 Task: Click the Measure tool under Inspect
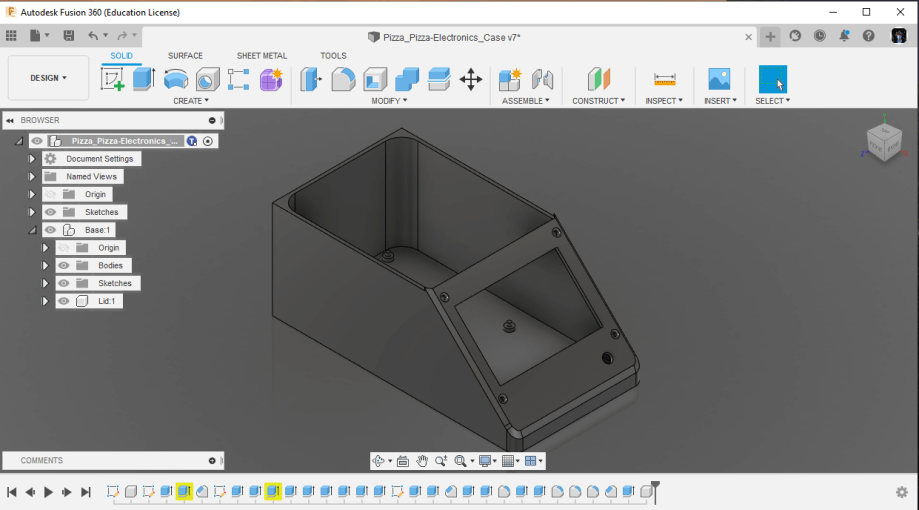(x=664, y=79)
